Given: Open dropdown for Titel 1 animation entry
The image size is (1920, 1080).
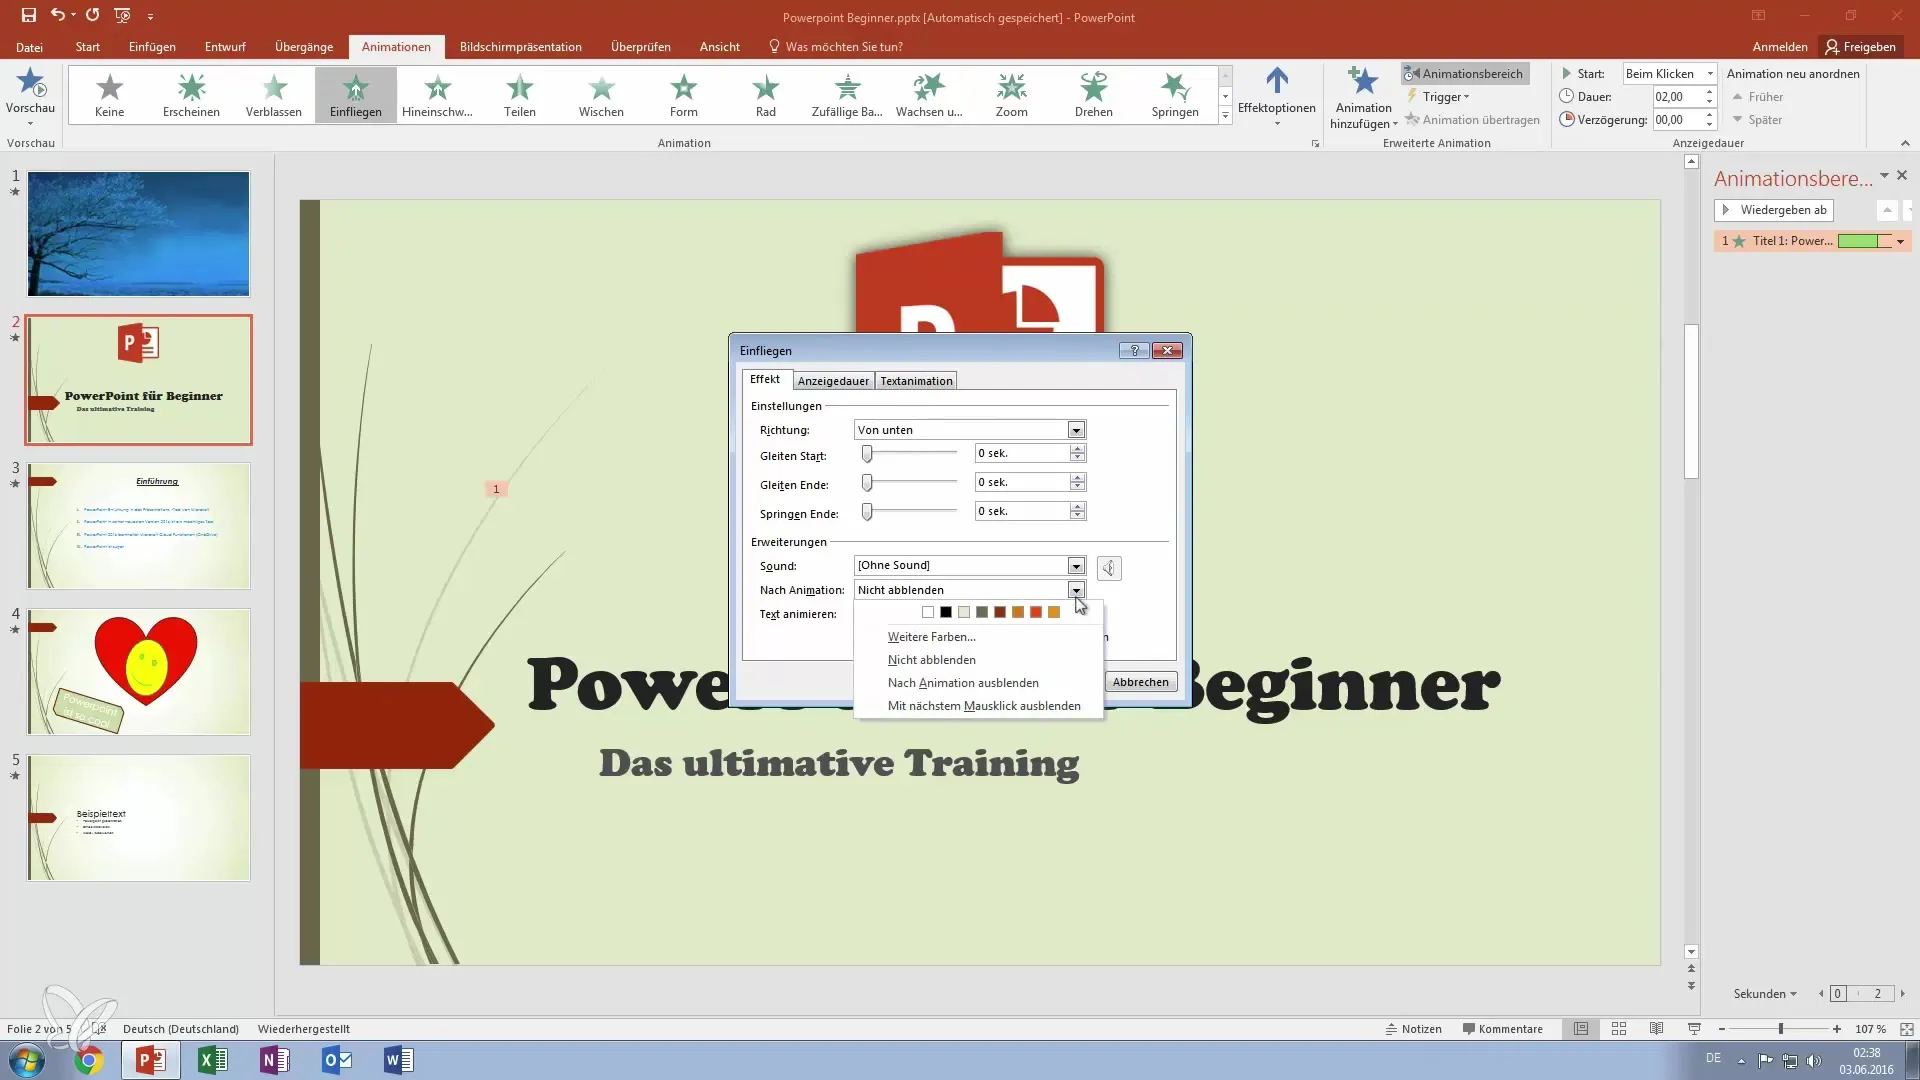Looking at the screenshot, I should tap(1900, 241).
